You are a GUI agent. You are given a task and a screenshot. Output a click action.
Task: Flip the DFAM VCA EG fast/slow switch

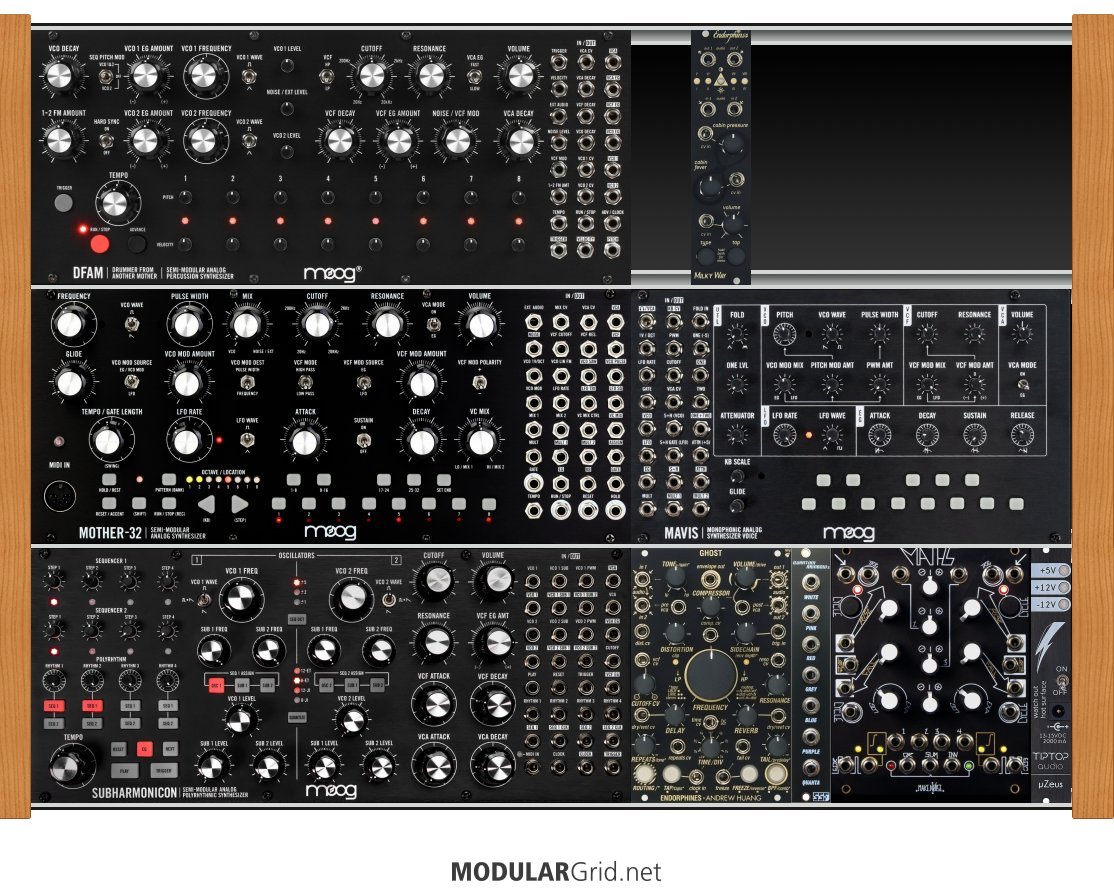[475, 76]
